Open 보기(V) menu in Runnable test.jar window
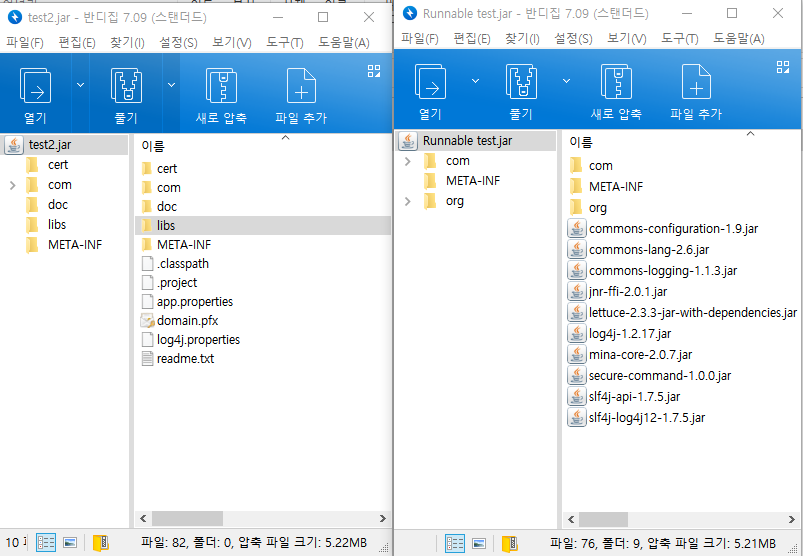The height and width of the screenshot is (556, 803). [627, 38]
